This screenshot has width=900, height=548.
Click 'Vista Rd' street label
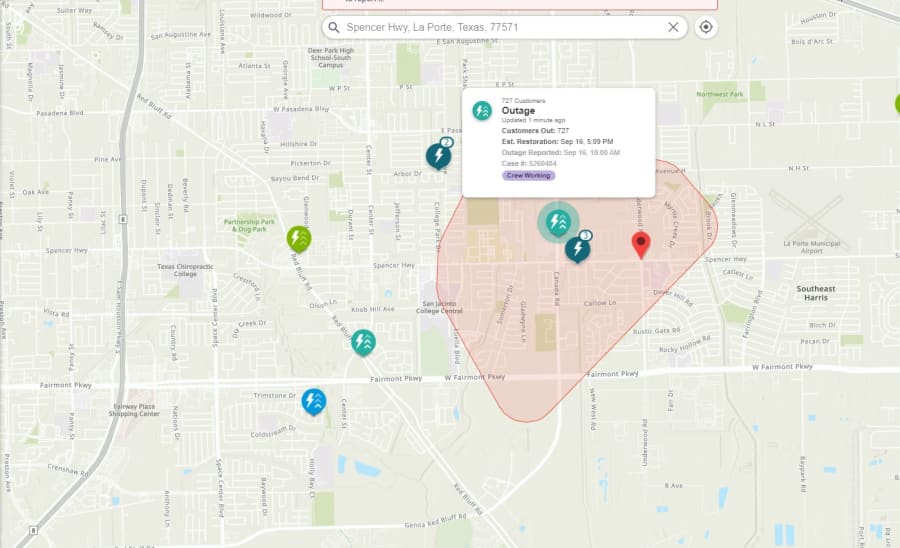point(56,313)
